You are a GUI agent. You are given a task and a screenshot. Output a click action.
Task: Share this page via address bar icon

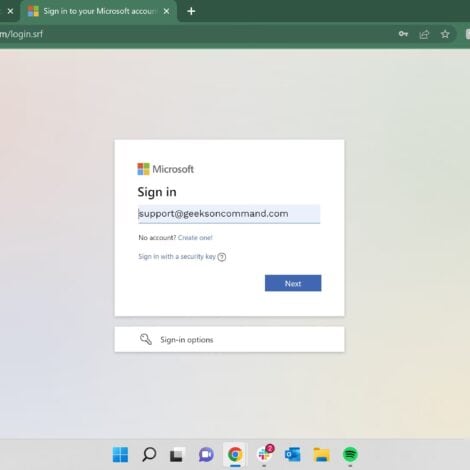click(x=424, y=34)
